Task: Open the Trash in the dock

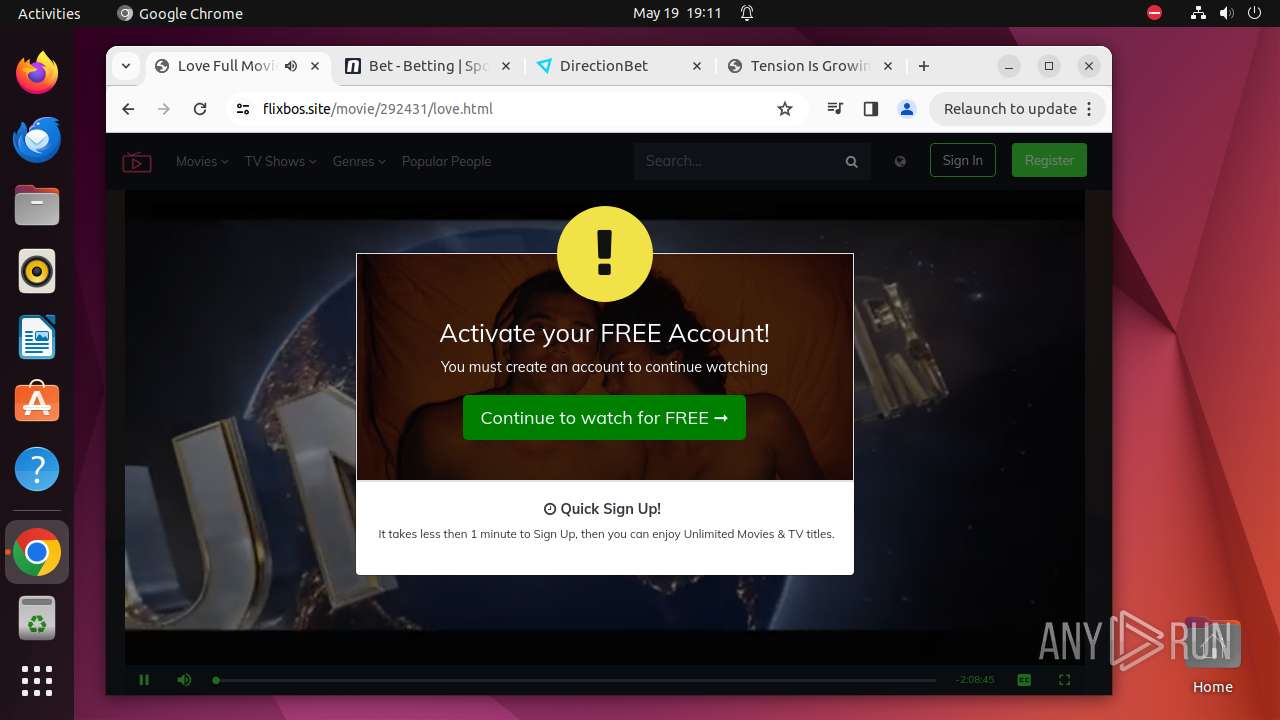Action: point(37,618)
